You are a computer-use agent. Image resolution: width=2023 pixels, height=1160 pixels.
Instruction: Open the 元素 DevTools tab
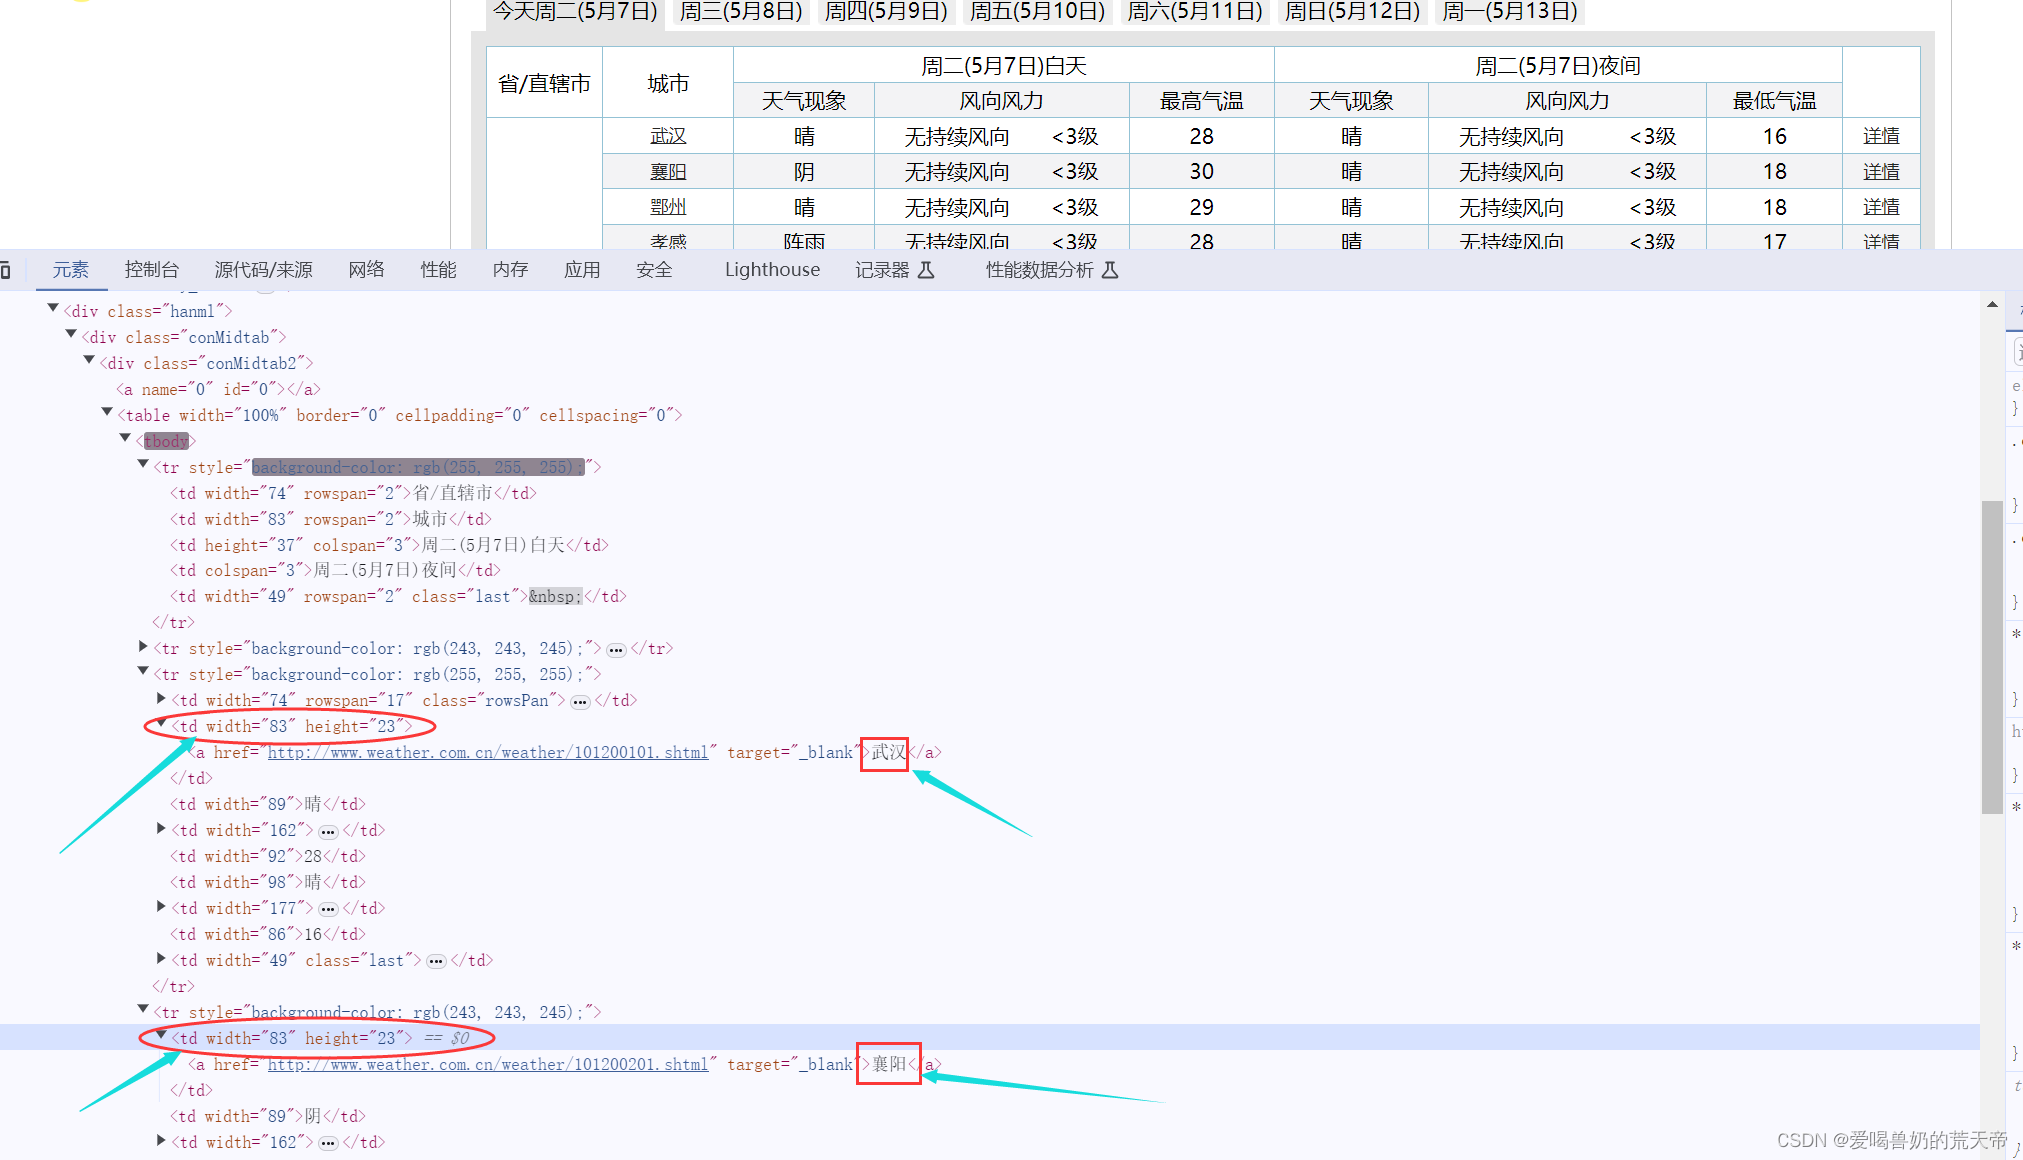coord(71,270)
